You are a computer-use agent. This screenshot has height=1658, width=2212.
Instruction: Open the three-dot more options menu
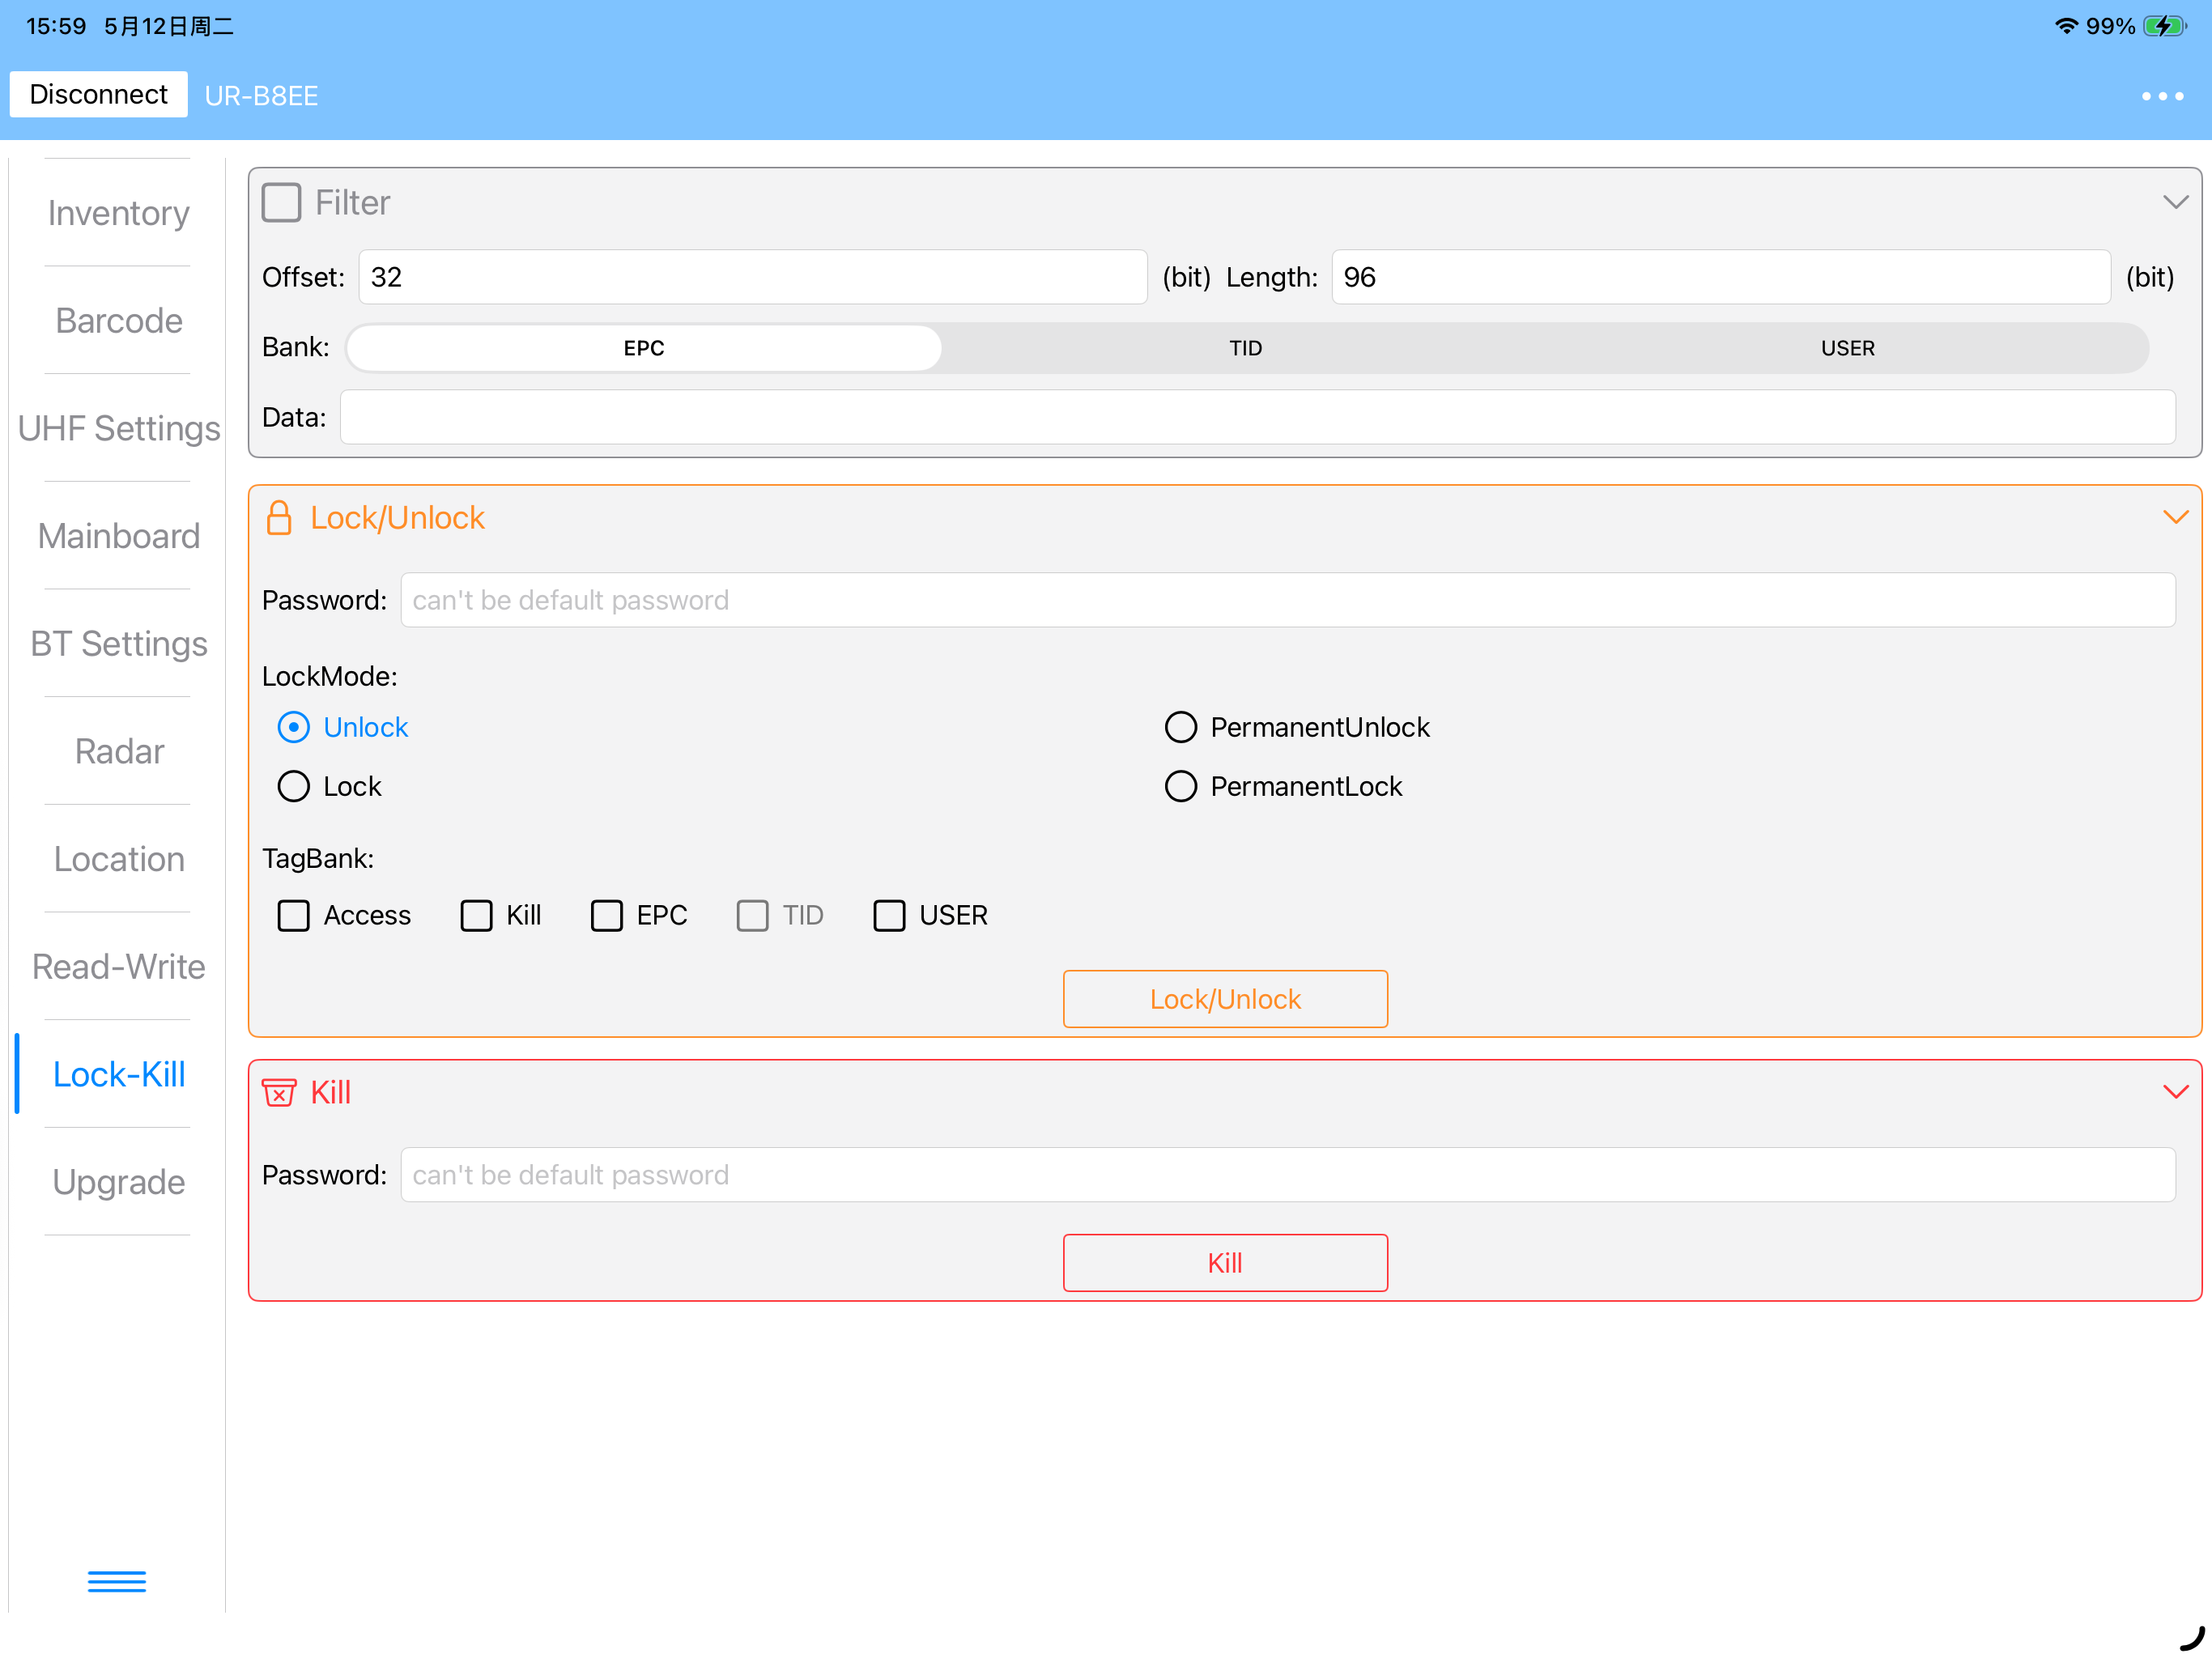coord(2162,96)
